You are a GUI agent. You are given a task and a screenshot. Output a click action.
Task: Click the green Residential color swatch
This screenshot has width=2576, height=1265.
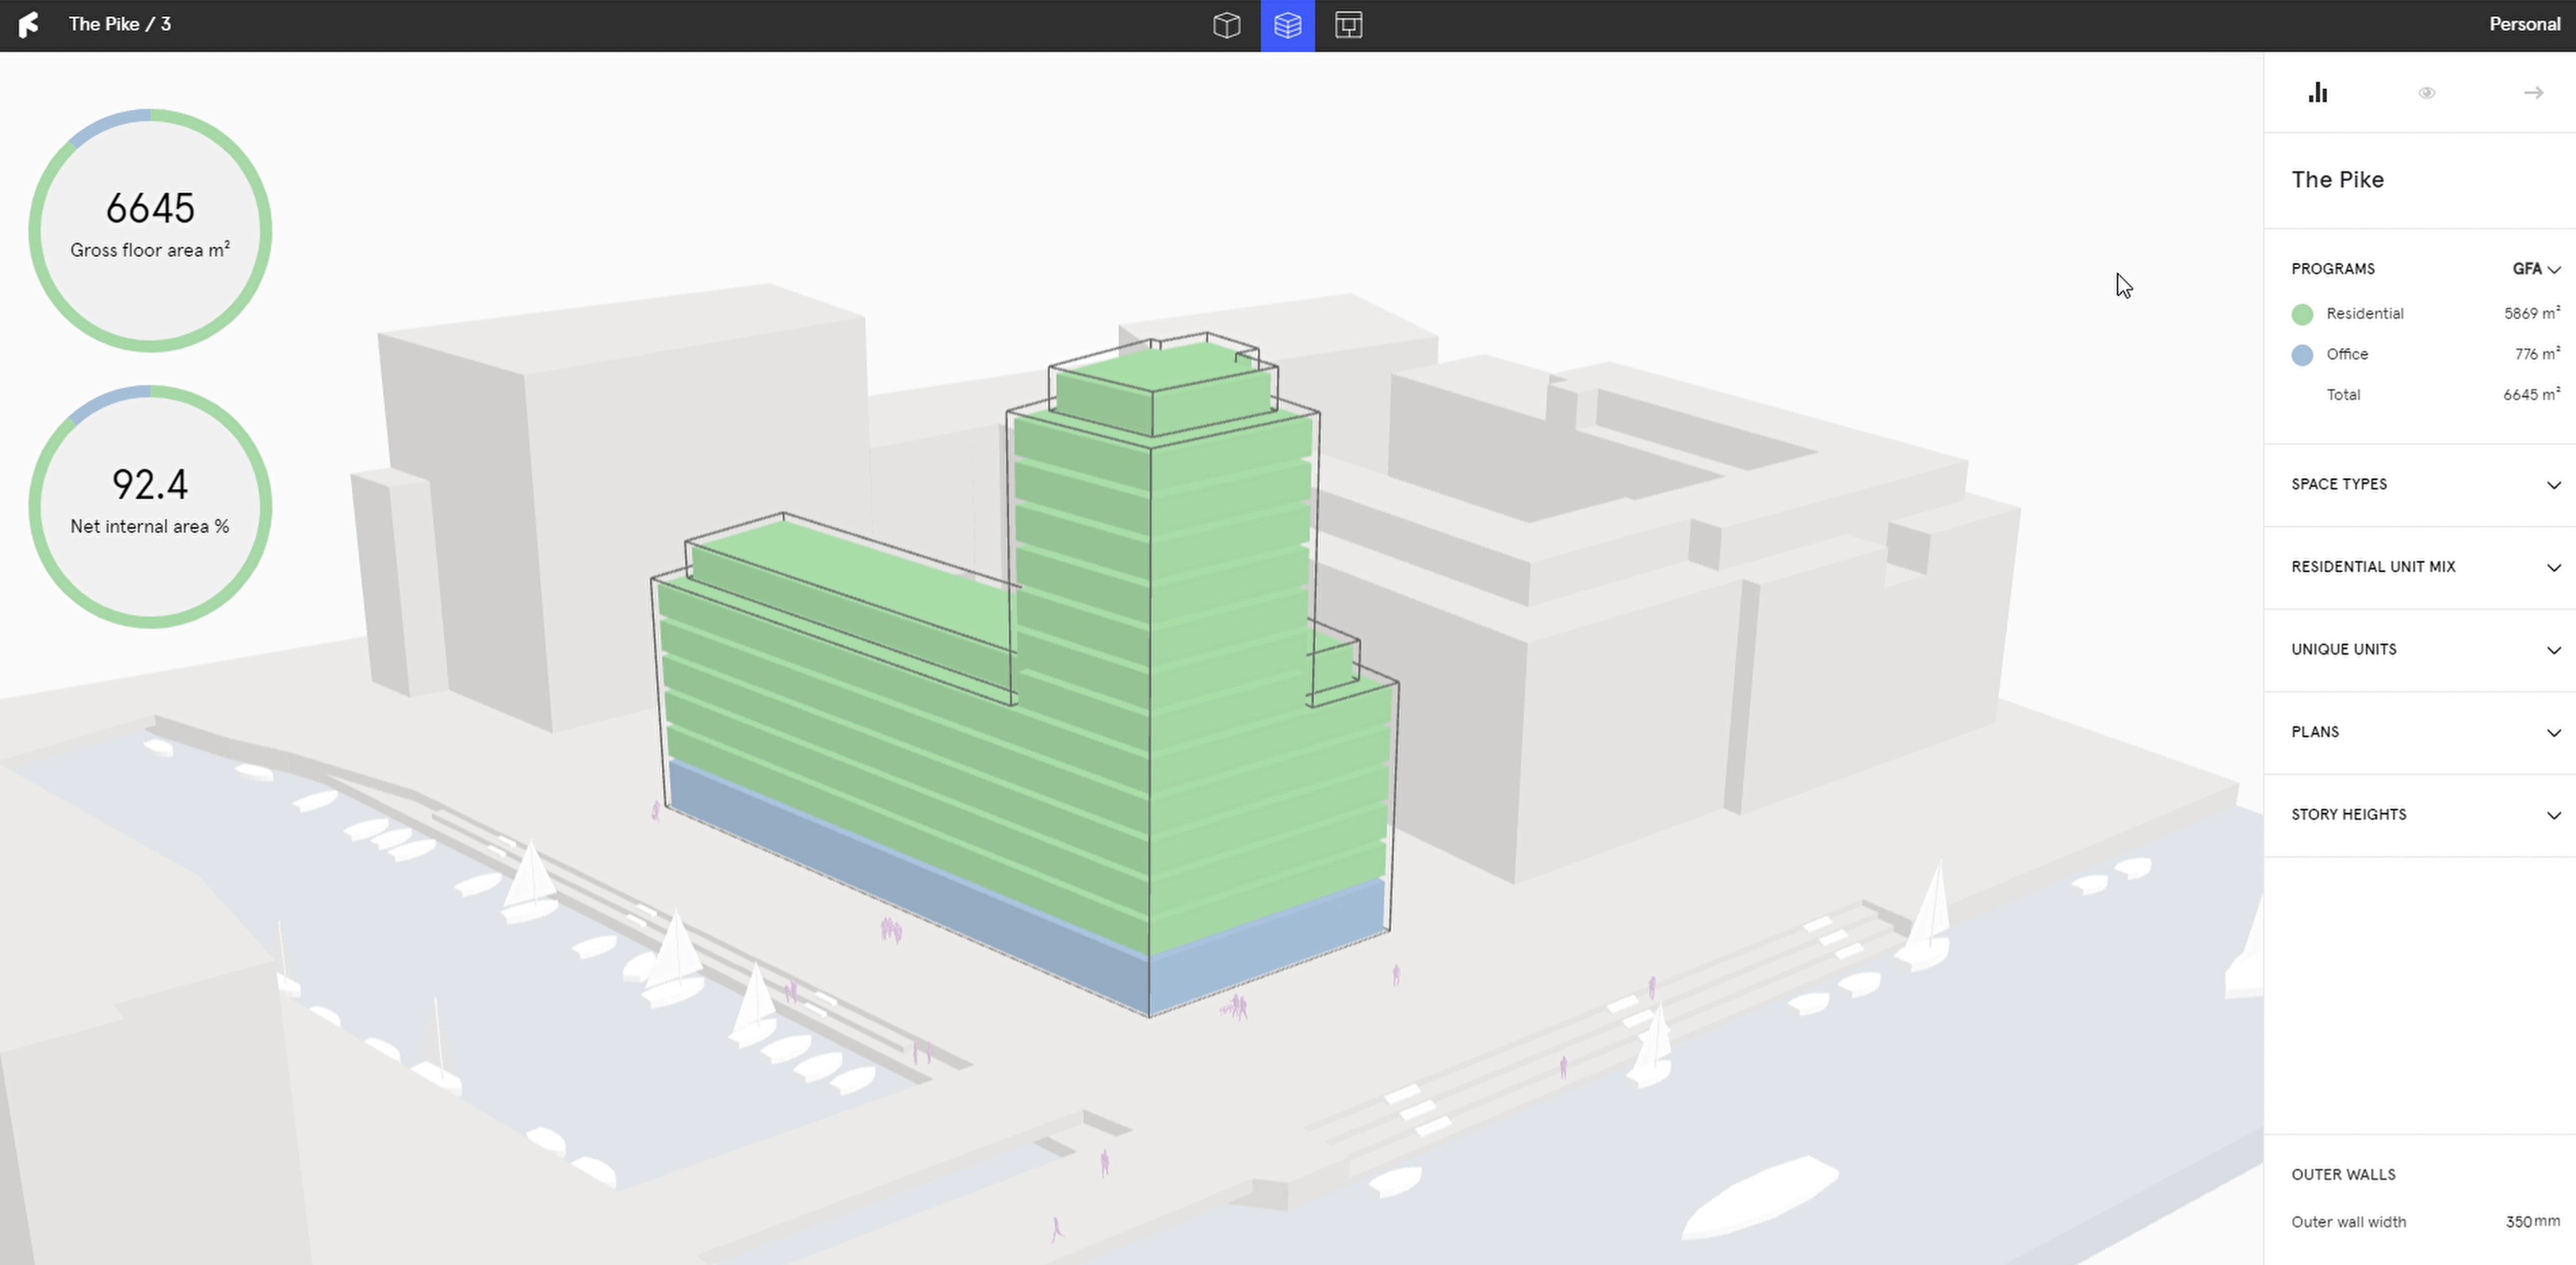[x=2302, y=315]
